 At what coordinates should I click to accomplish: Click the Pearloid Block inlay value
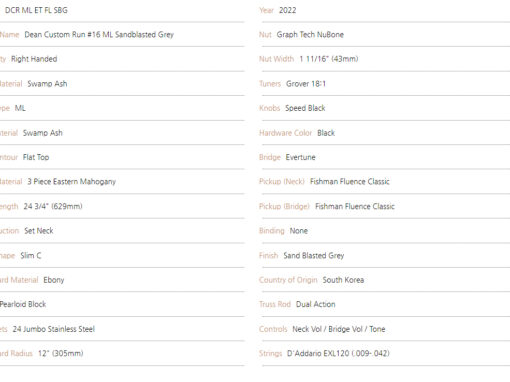23,304
